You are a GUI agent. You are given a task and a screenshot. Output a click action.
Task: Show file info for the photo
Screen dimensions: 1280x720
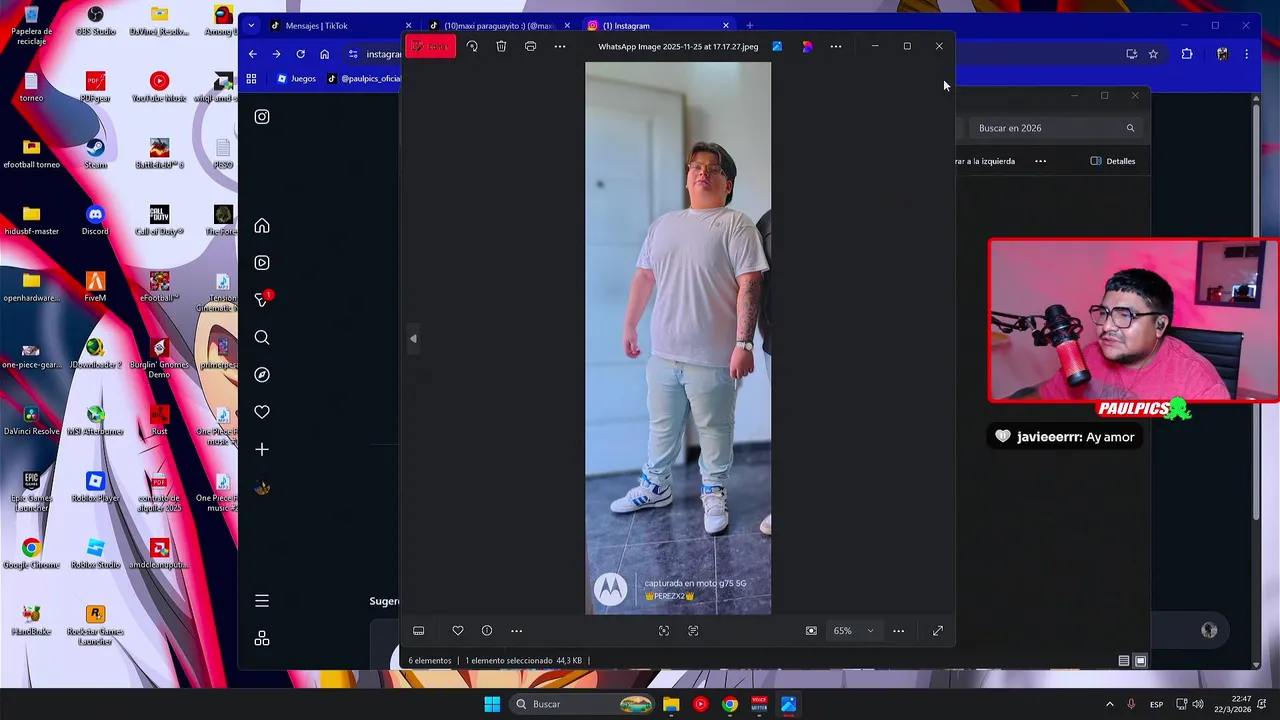[x=487, y=631]
